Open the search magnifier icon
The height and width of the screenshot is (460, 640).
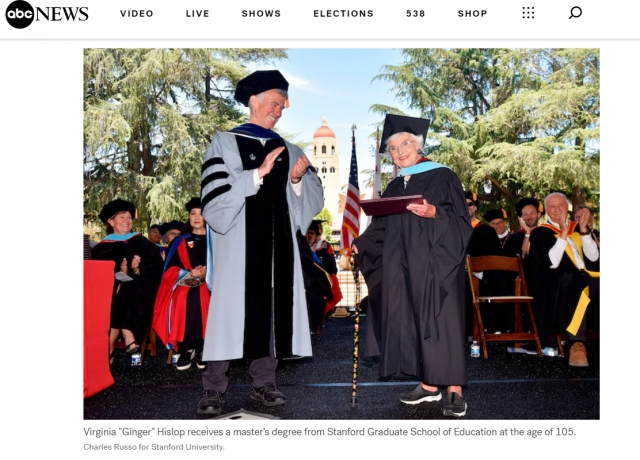[575, 13]
